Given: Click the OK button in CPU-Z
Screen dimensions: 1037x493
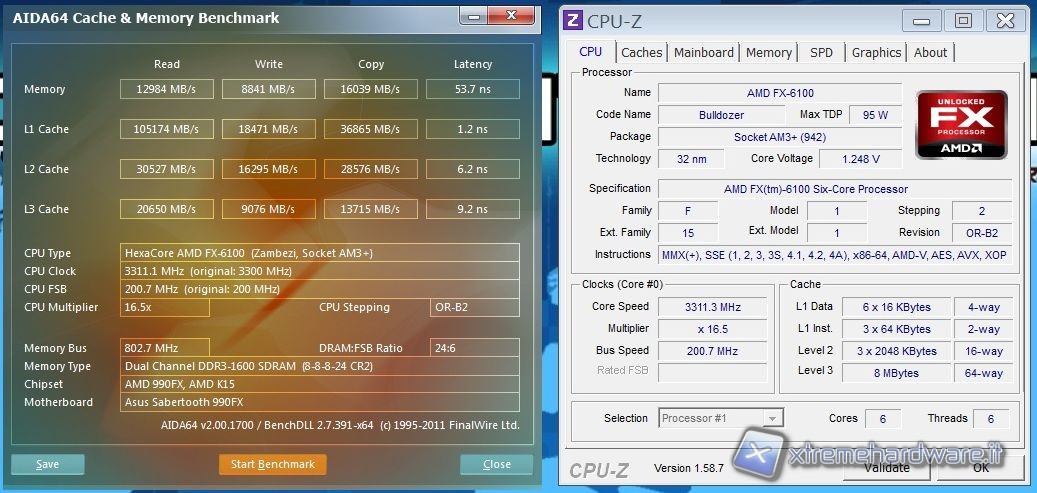Looking at the screenshot, I should click(981, 466).
